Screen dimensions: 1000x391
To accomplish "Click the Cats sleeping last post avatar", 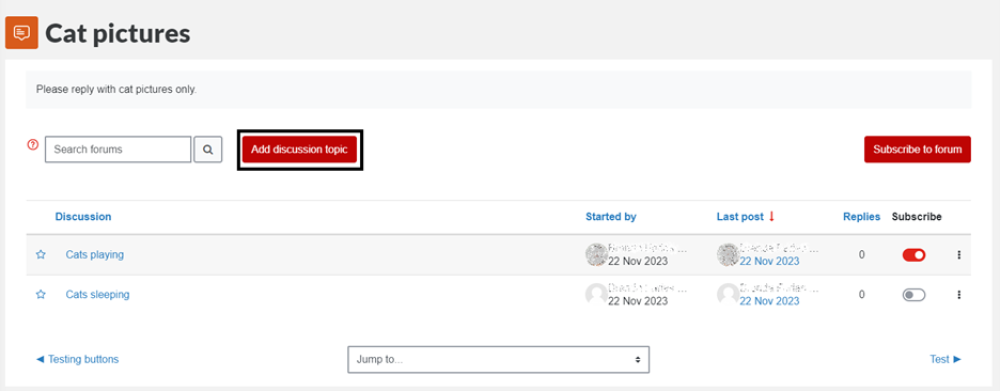I will pyautogui.click(x=728, y=295).
